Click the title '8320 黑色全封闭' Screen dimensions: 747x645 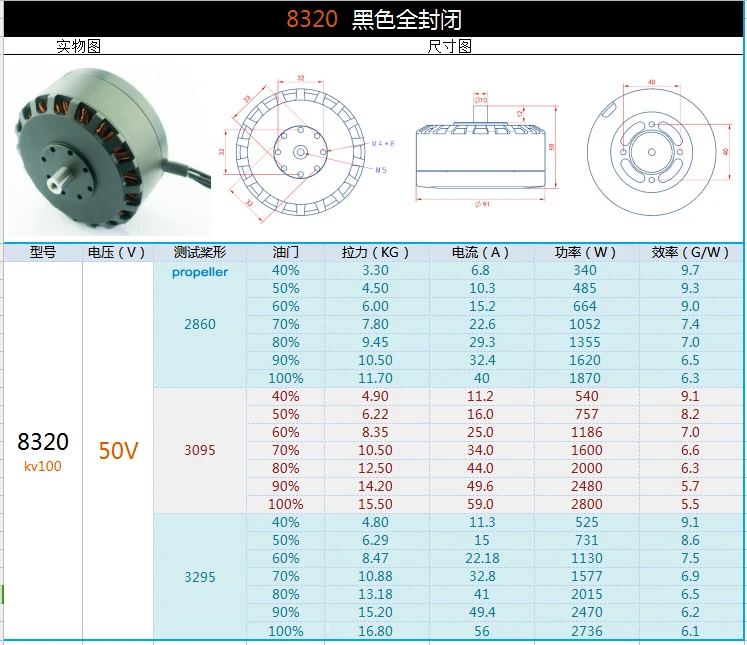374,20
